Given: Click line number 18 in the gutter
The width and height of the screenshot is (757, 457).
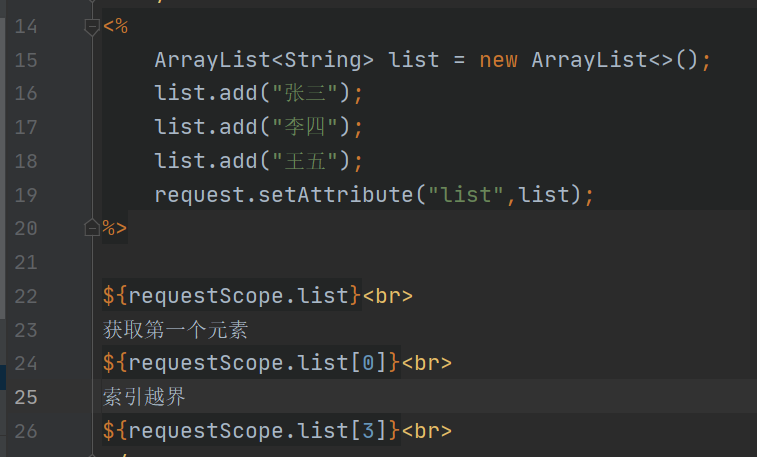Looking at the screenshot, I should click(x=26, y=161).
